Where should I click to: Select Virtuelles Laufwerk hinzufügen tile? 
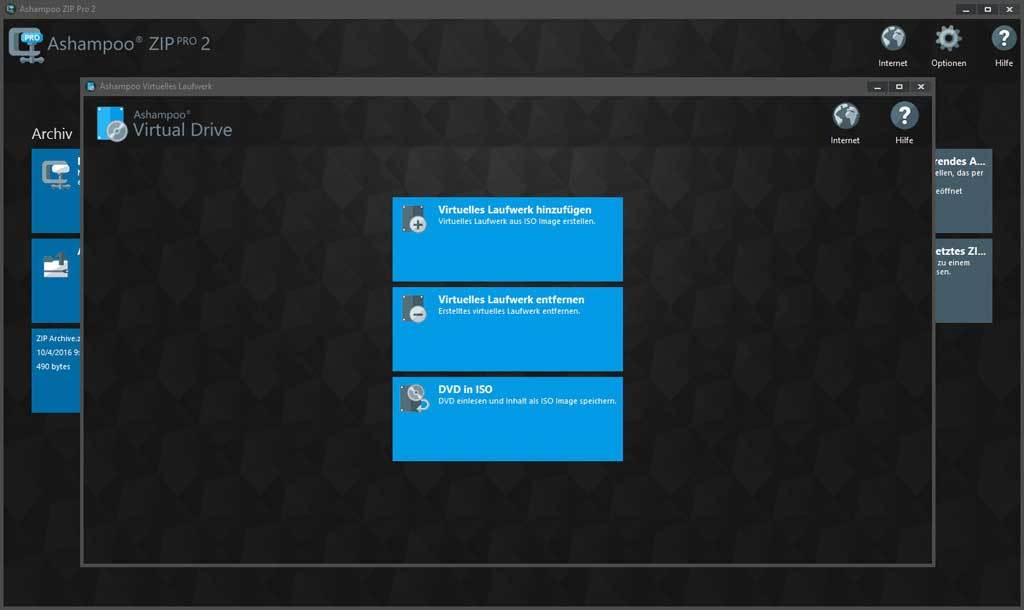[507, 239]
